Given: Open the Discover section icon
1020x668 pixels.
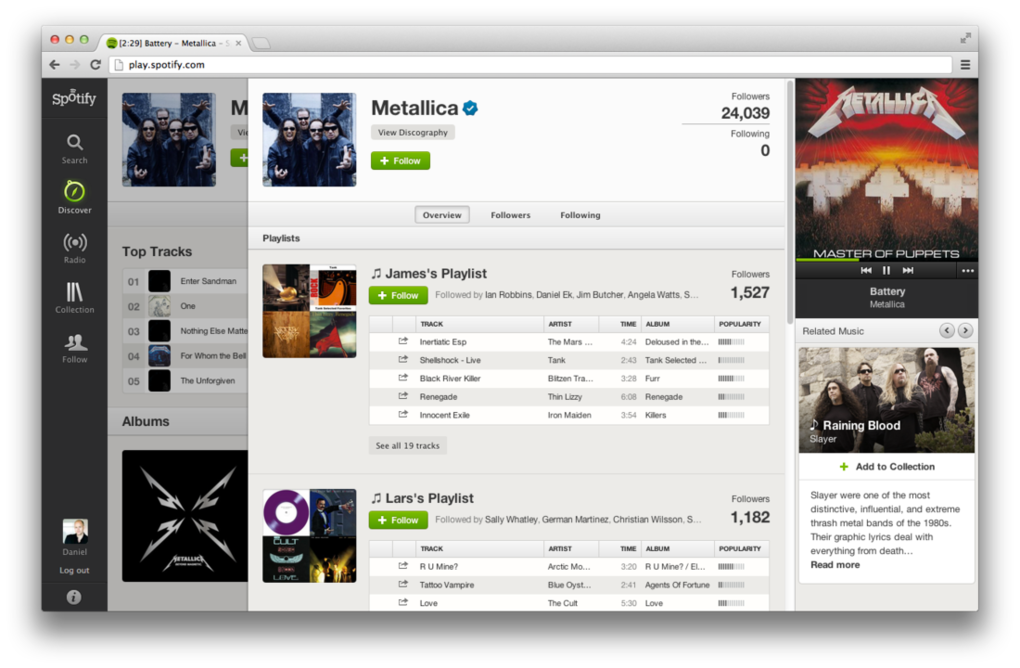Looking at the screenshot, I should coord(74,198).
